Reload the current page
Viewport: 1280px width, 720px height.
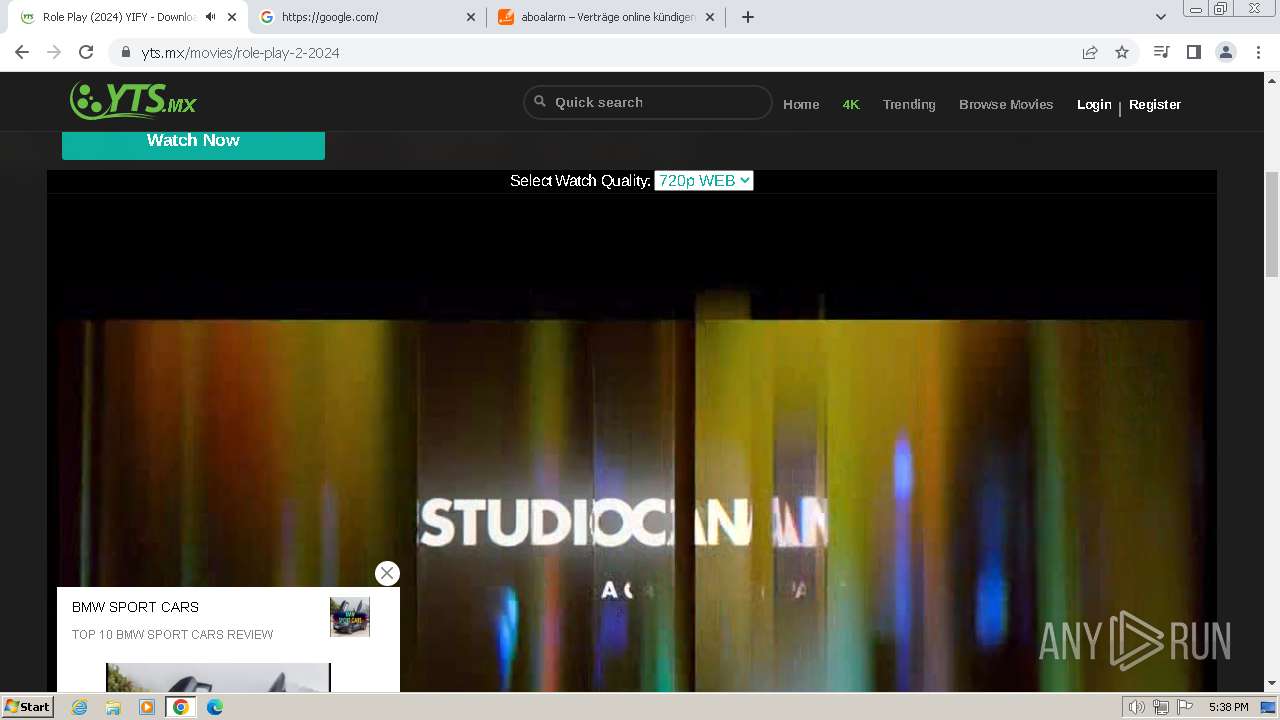tap(86, 52)
